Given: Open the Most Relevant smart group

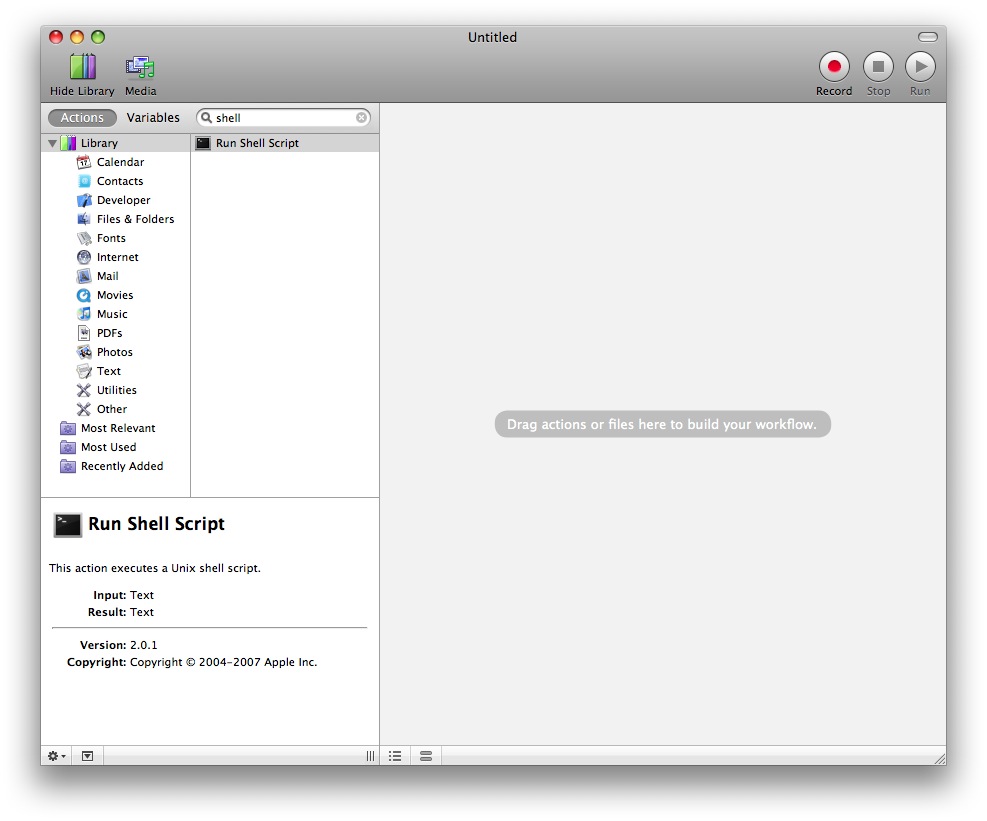Looking at the screenshot, I should (118, 428).
